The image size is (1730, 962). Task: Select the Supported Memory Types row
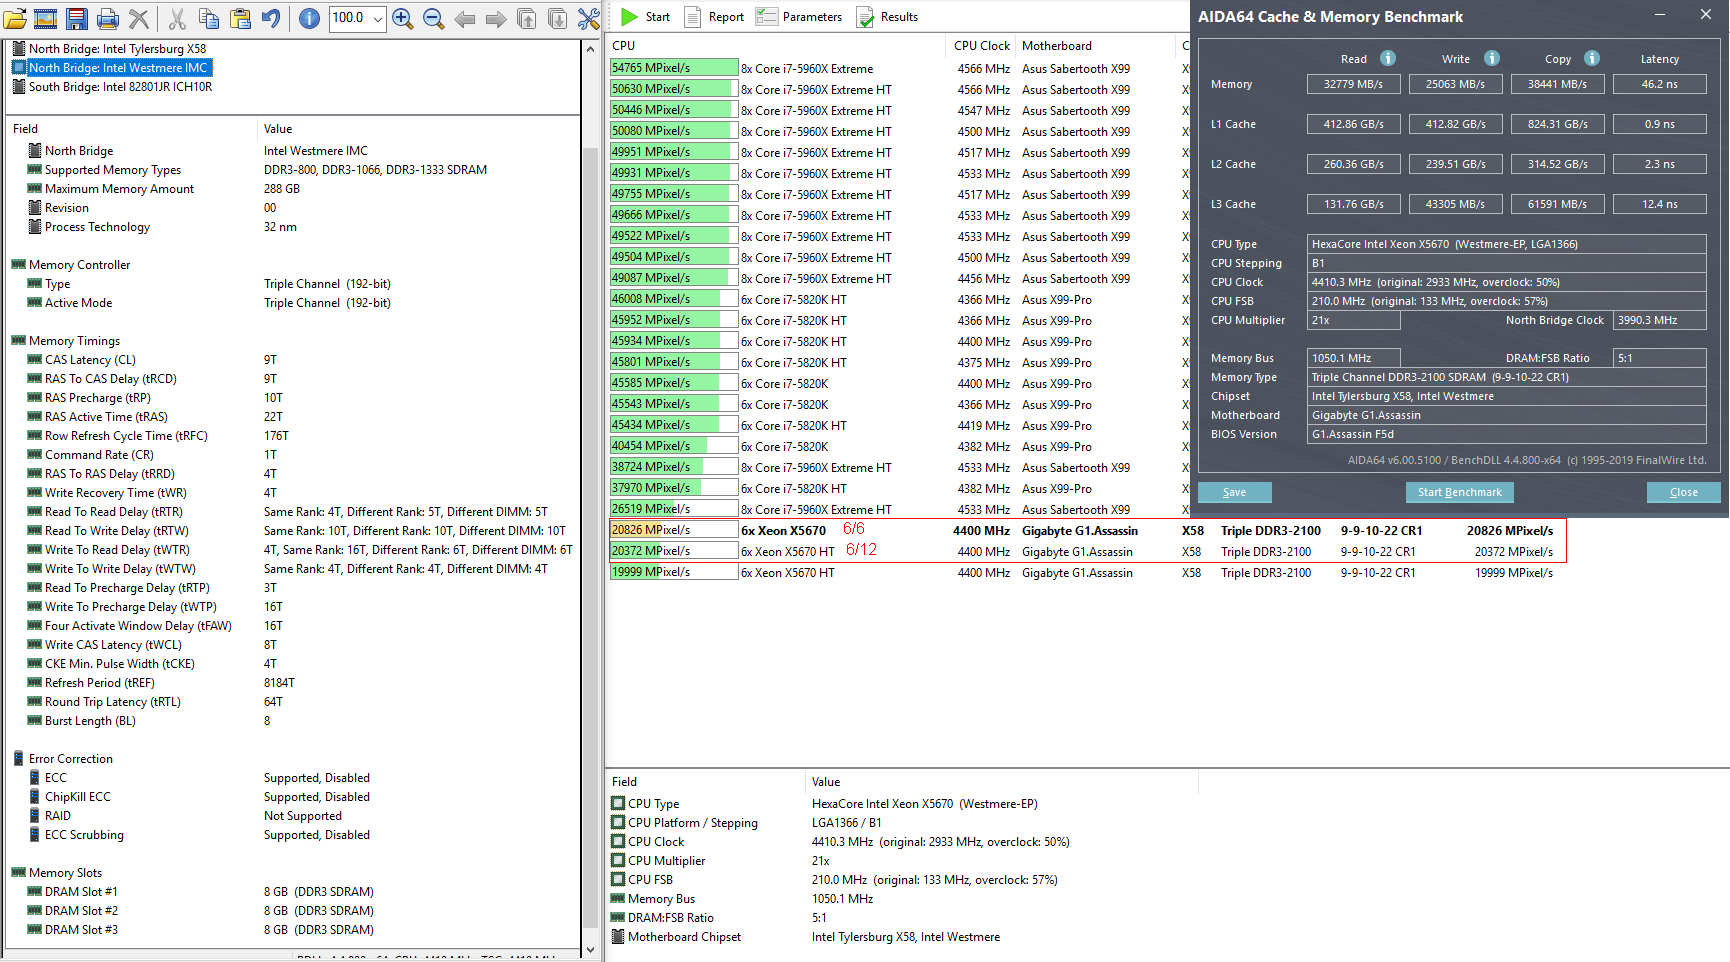pos(295,170)
